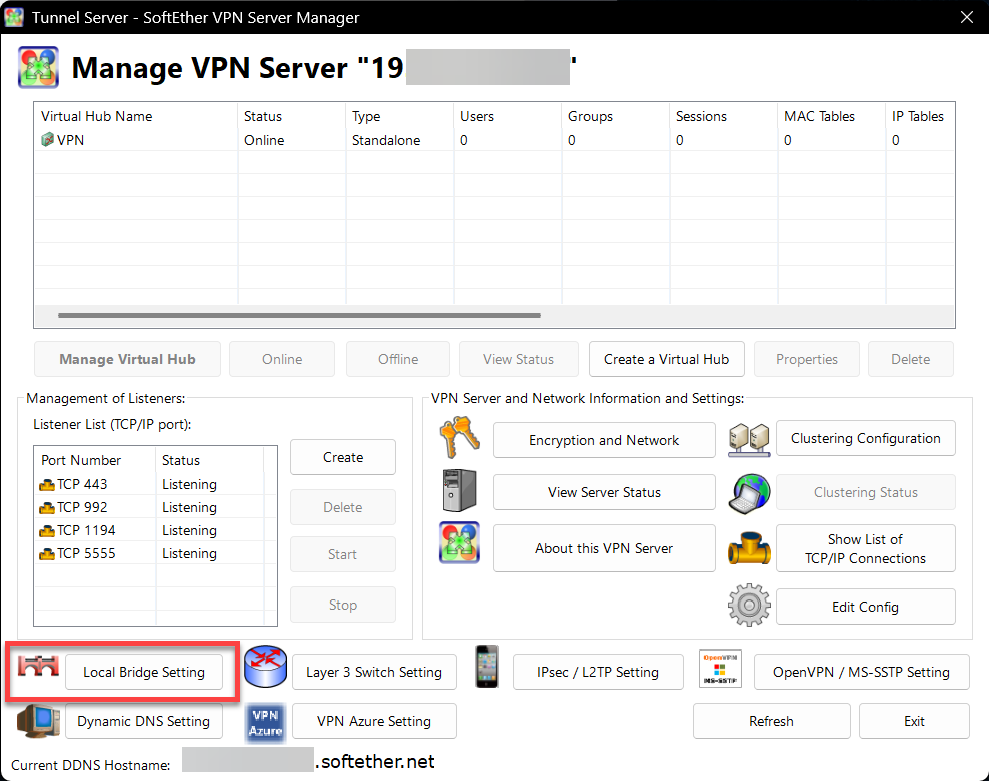This screenshot has width=989, height=781.
Task: Click the Exit button
Action: click(x=914, y=721)
